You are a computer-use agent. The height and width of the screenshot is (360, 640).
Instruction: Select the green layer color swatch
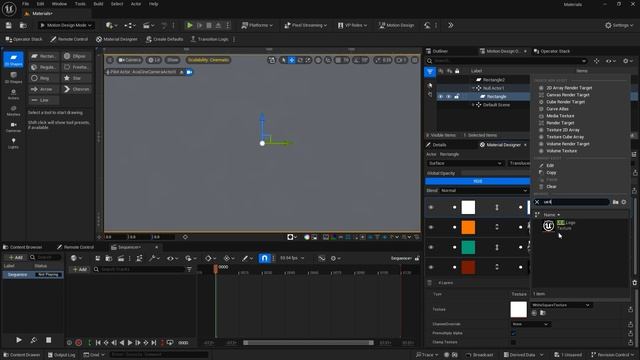coord(468,247)
